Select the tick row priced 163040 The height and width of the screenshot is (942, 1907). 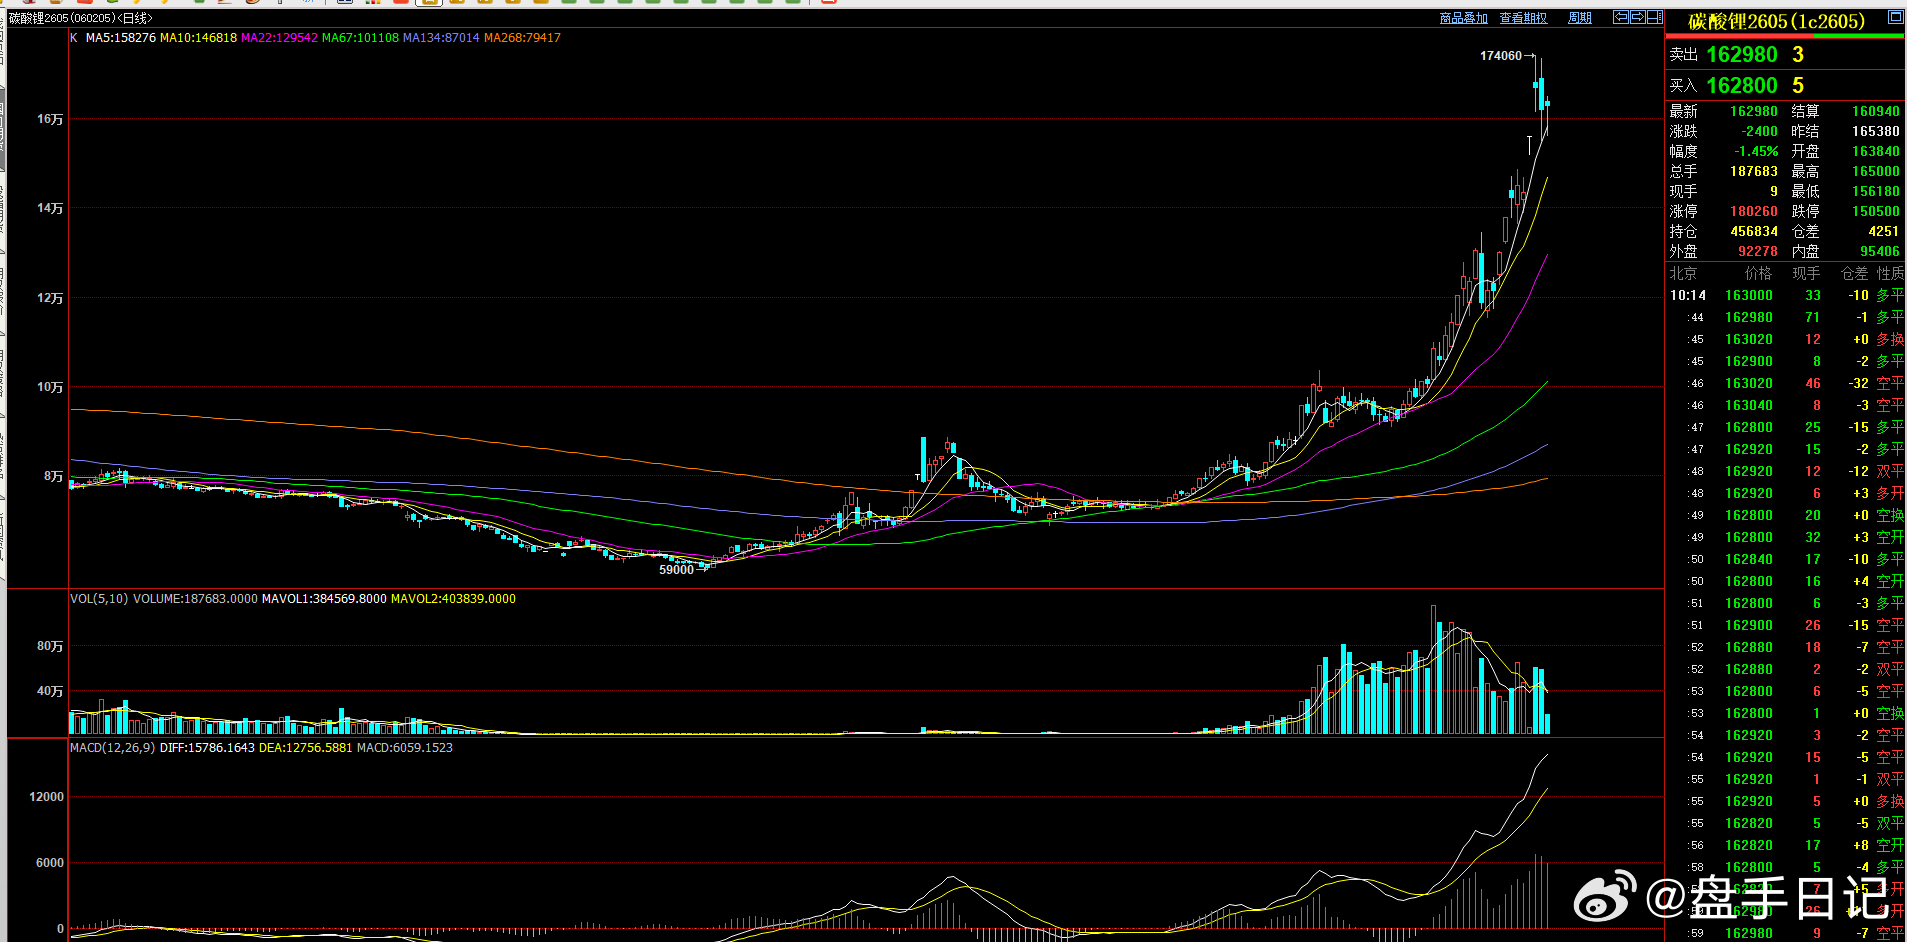(1786, 406)
